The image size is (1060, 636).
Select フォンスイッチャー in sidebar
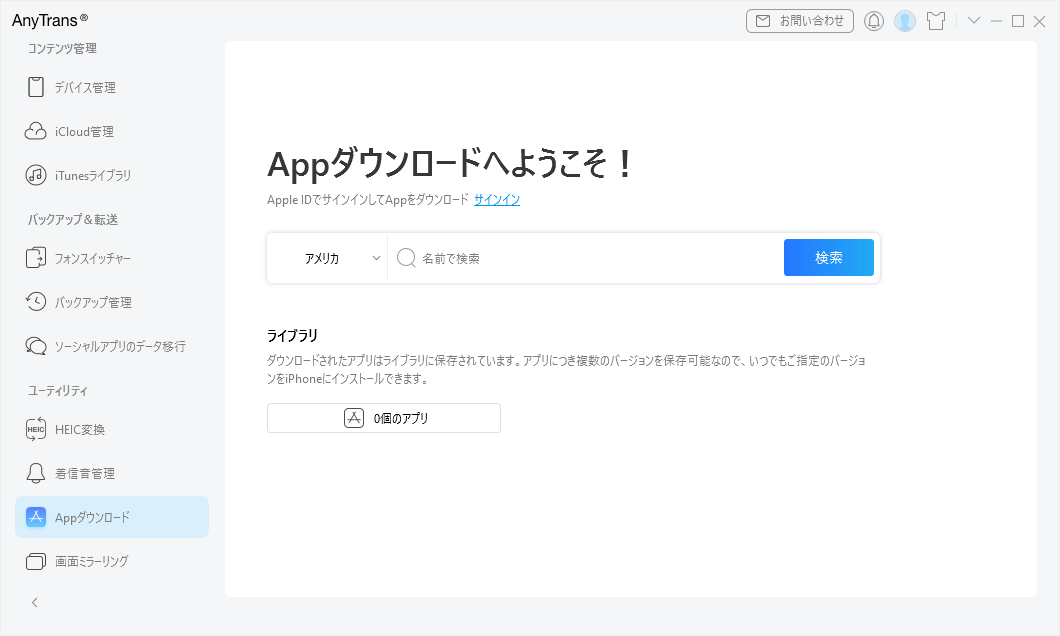[112, 258]
